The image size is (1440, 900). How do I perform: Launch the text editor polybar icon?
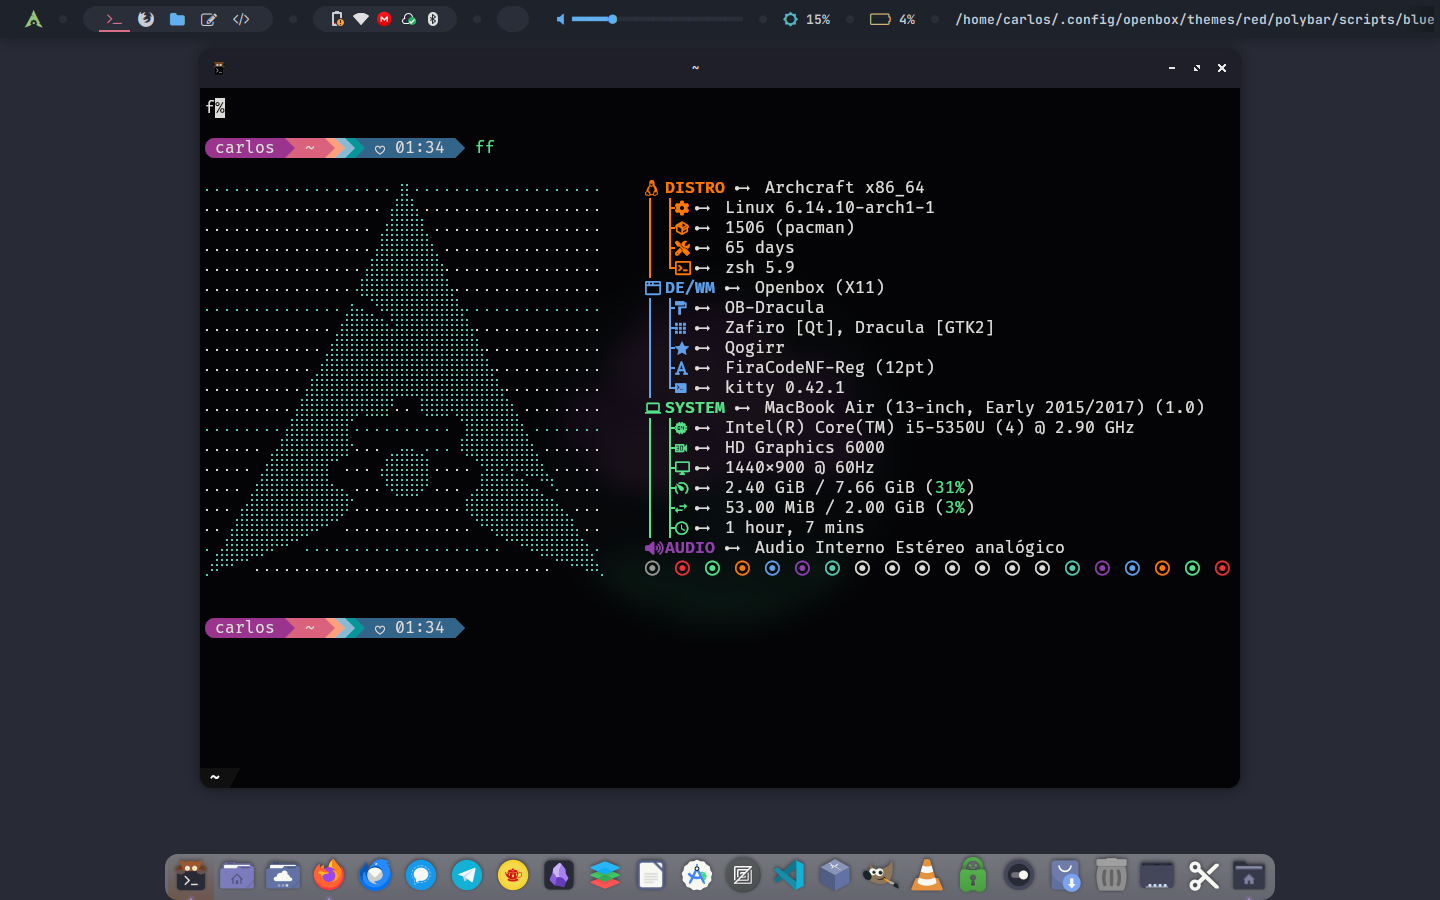click(209, 19)
